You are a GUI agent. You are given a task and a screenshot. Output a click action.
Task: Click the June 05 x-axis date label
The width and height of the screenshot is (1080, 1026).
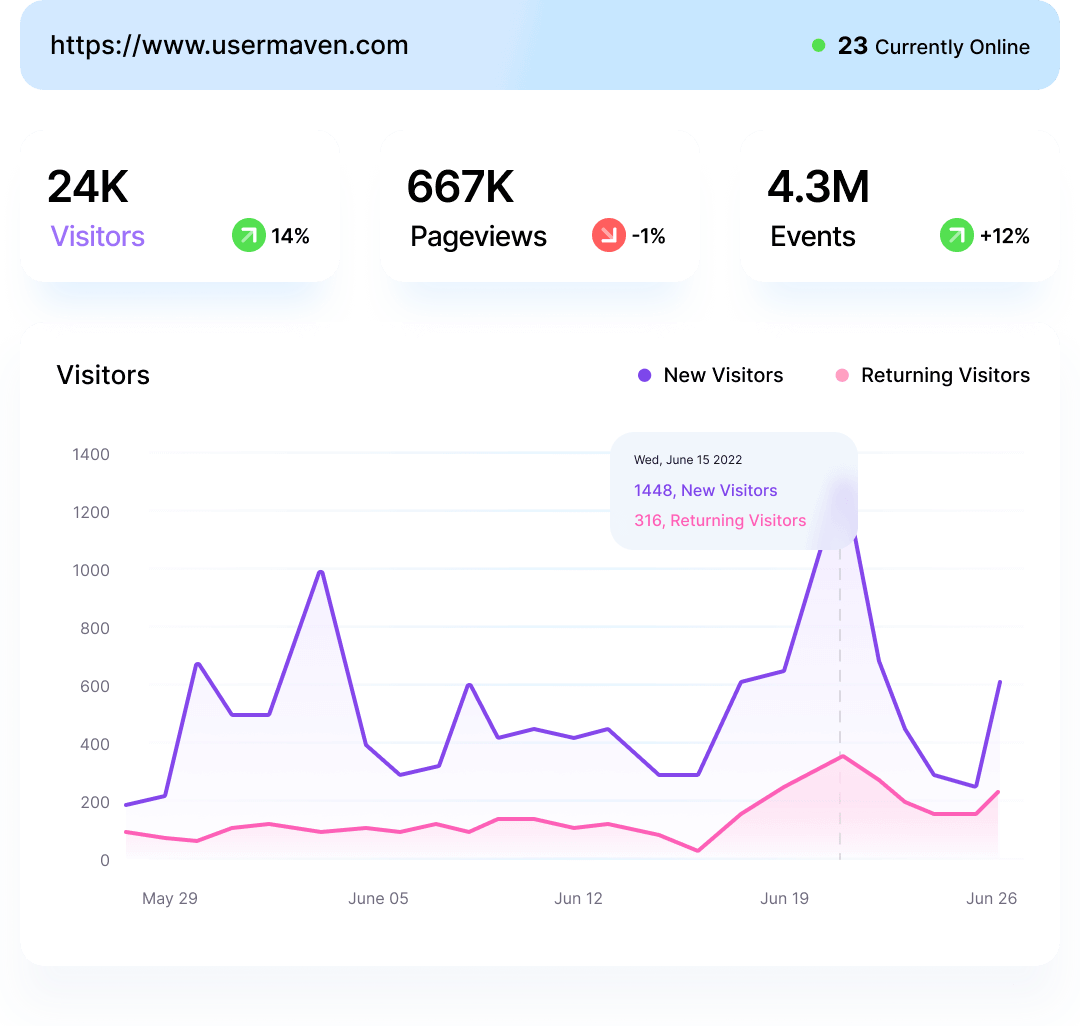point(378,898)
